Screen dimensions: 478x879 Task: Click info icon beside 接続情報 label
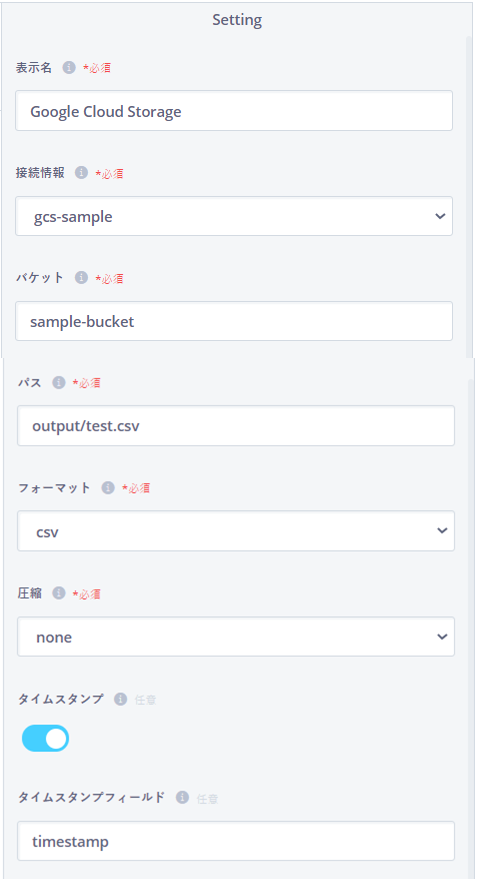click(x=81, y=173)
